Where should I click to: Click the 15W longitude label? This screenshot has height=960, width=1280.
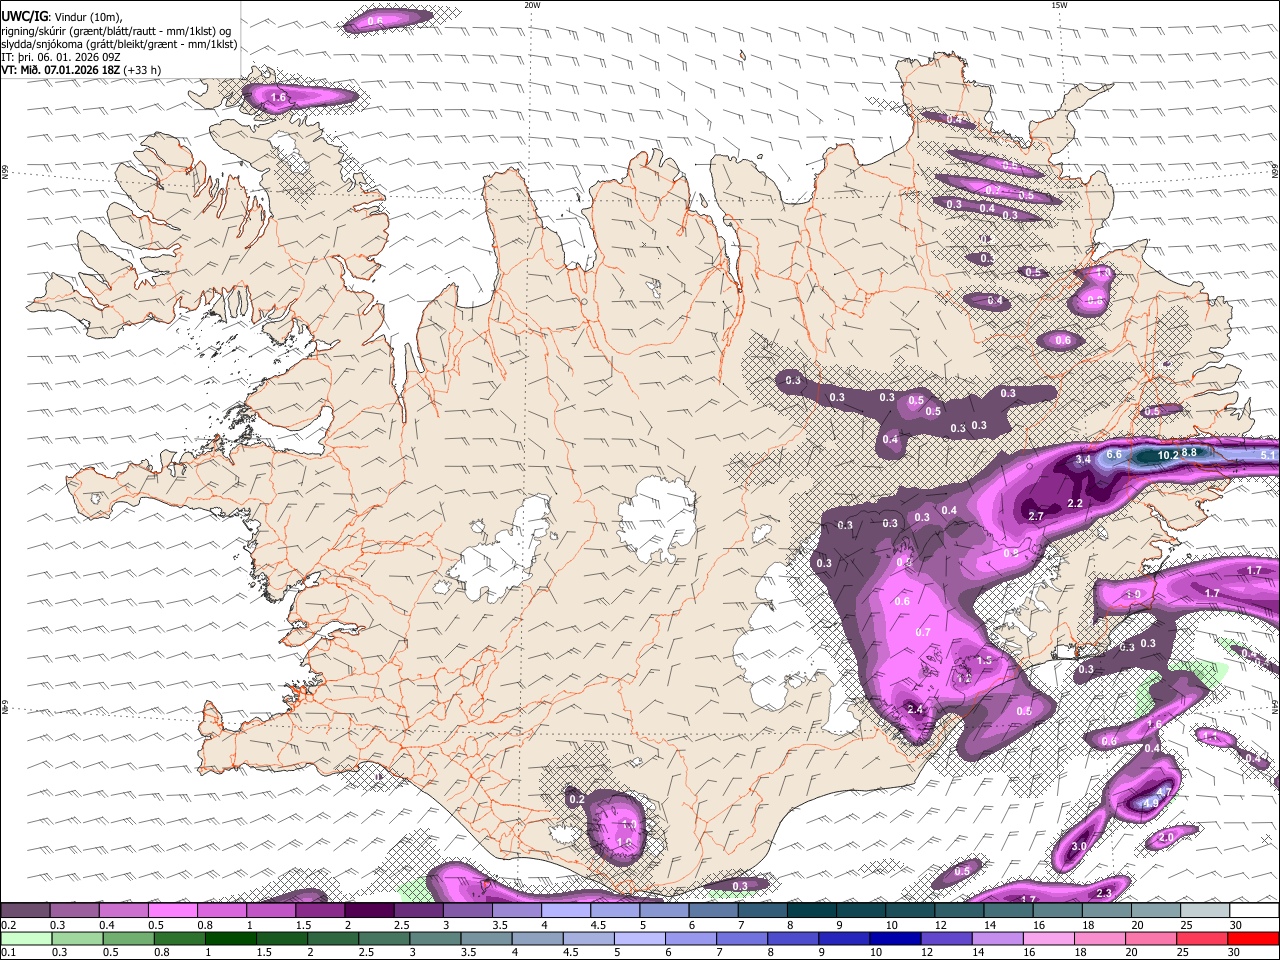point(1059,5)
